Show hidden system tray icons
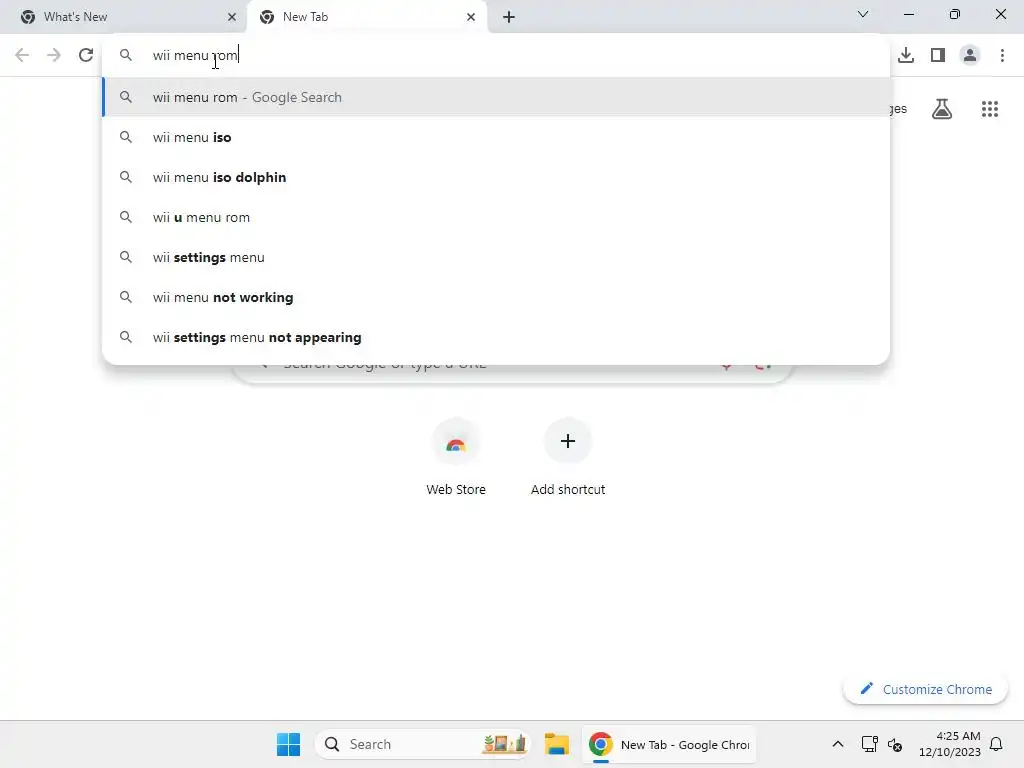The image size is (1024, 768). point(838,744)
